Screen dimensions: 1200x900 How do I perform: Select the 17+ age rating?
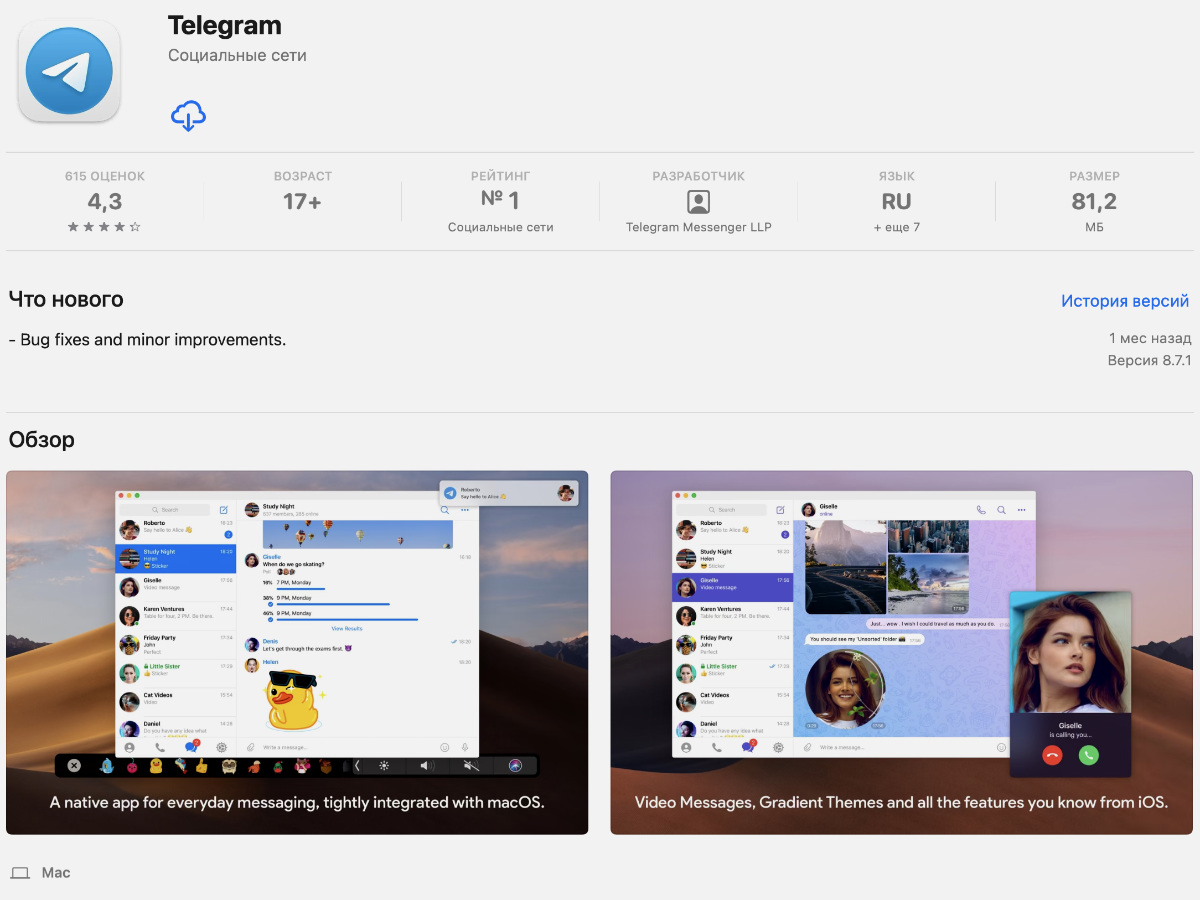click(302, 202)
